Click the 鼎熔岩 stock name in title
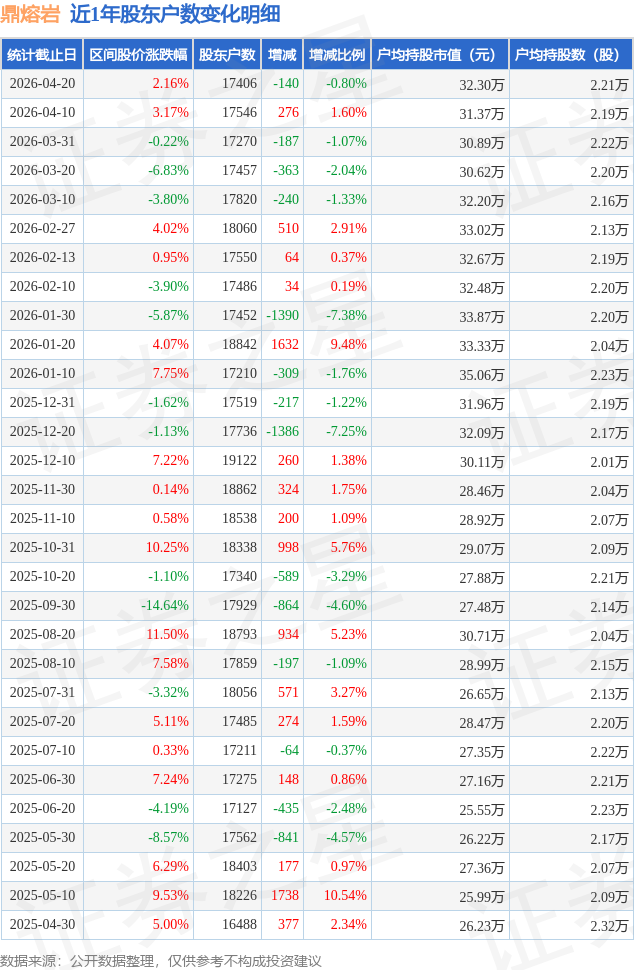The height and width of the screenshot is (970, 634). coord(31,14)
